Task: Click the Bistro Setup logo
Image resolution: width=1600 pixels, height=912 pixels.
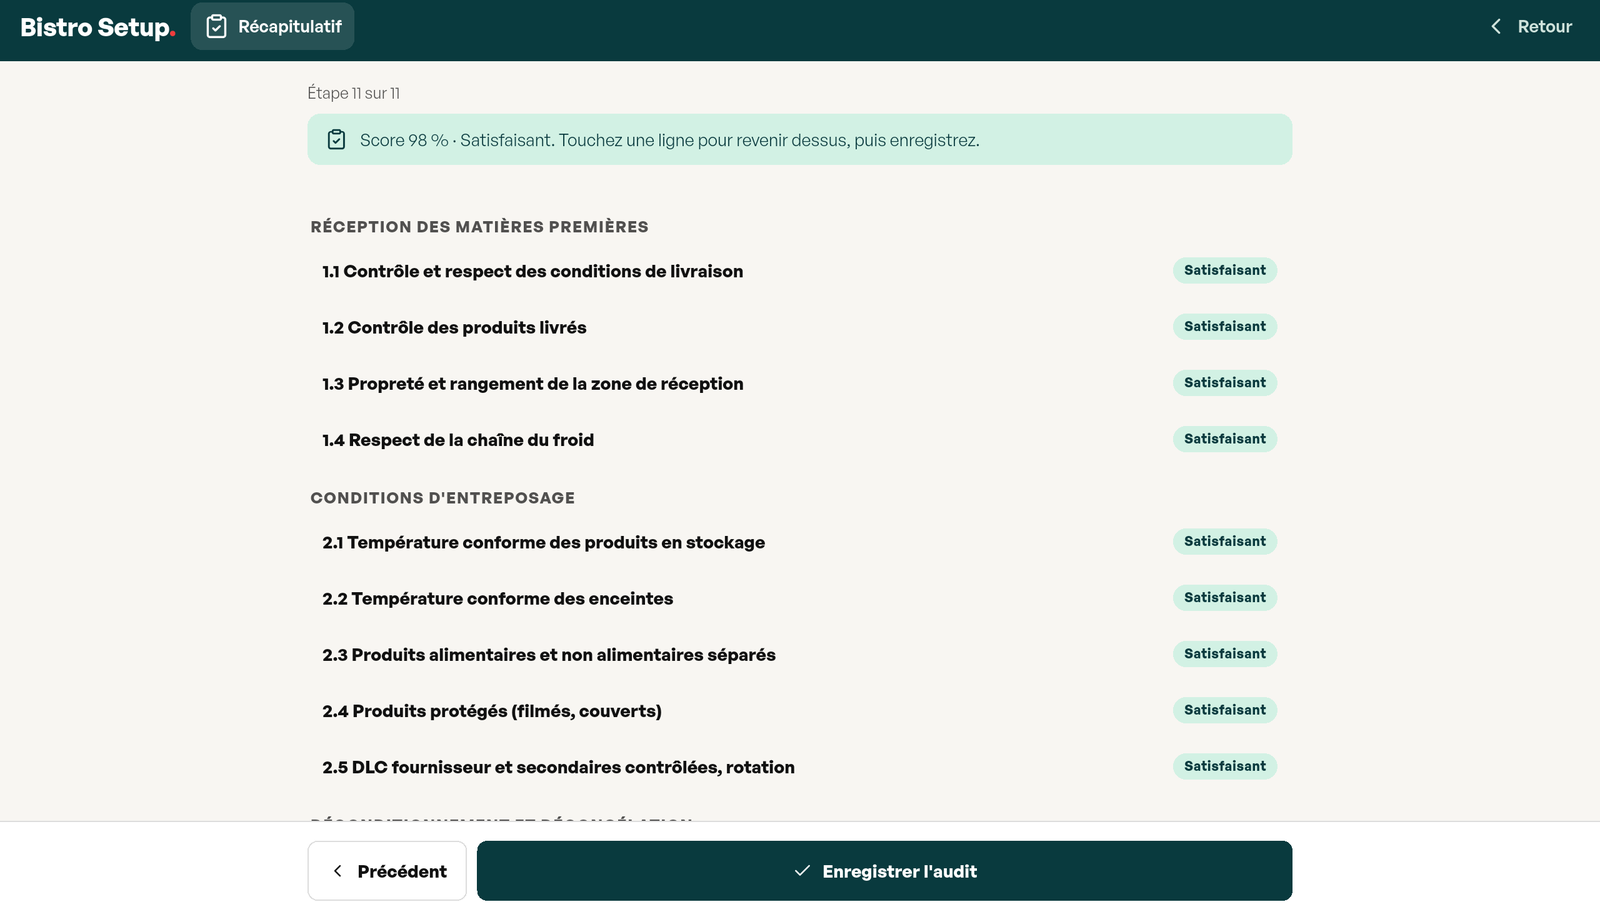Action: click(98, 27)
